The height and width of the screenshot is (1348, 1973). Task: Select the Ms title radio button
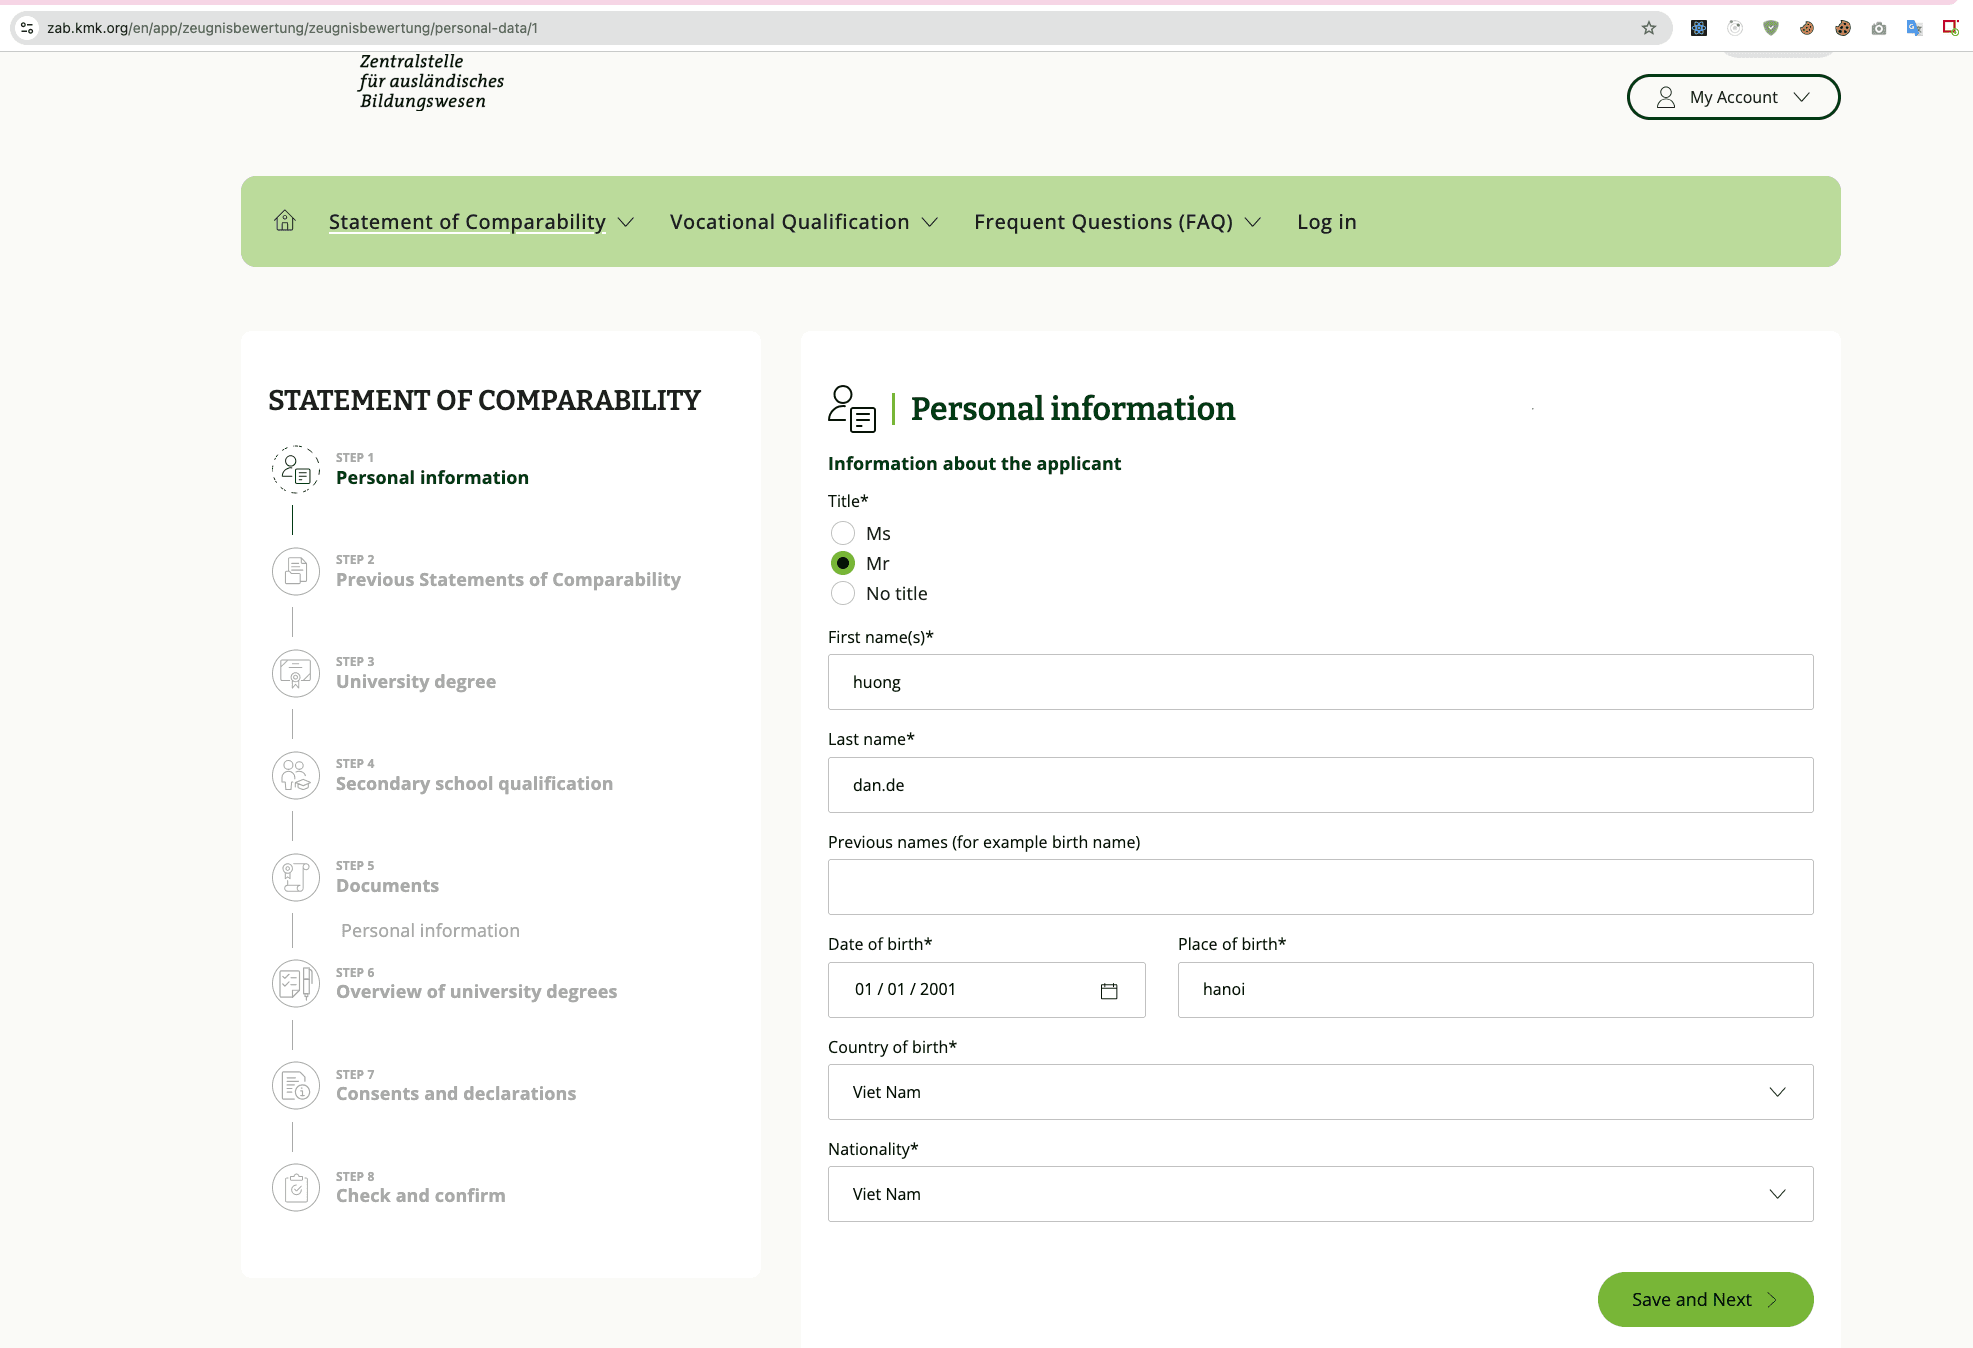(x=843, y=533)
